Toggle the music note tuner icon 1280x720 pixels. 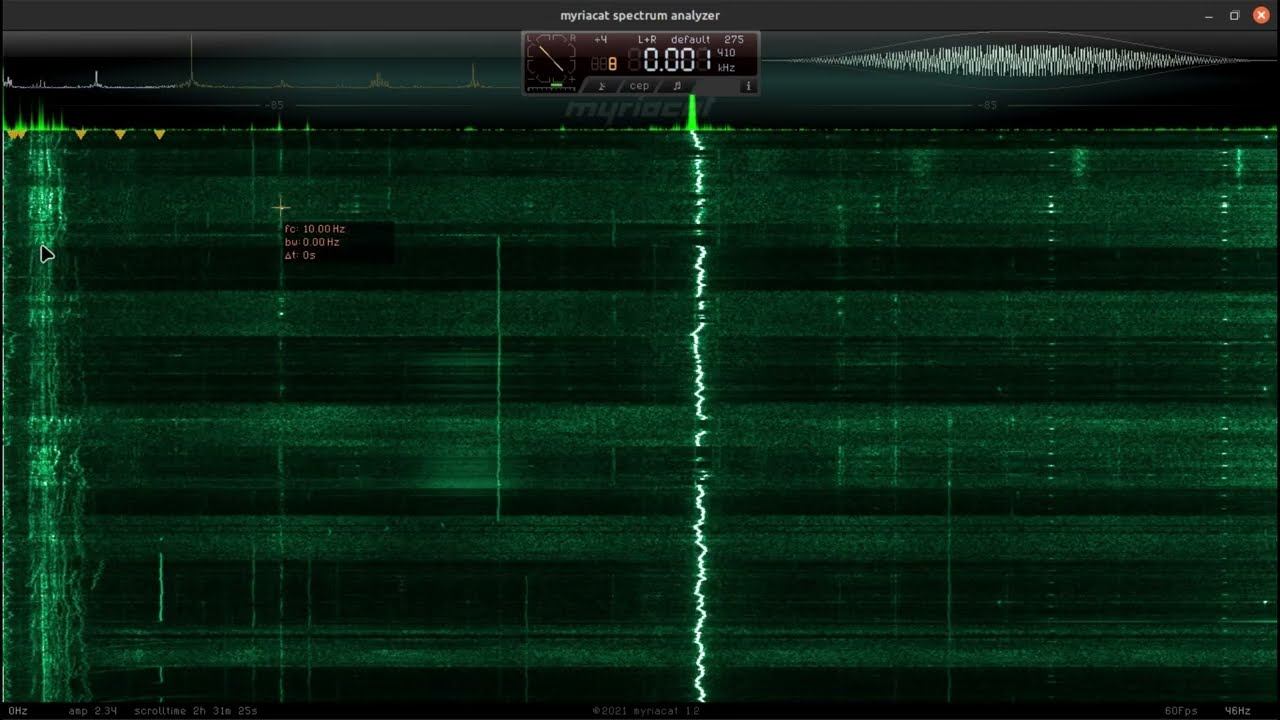coord(677,86)
